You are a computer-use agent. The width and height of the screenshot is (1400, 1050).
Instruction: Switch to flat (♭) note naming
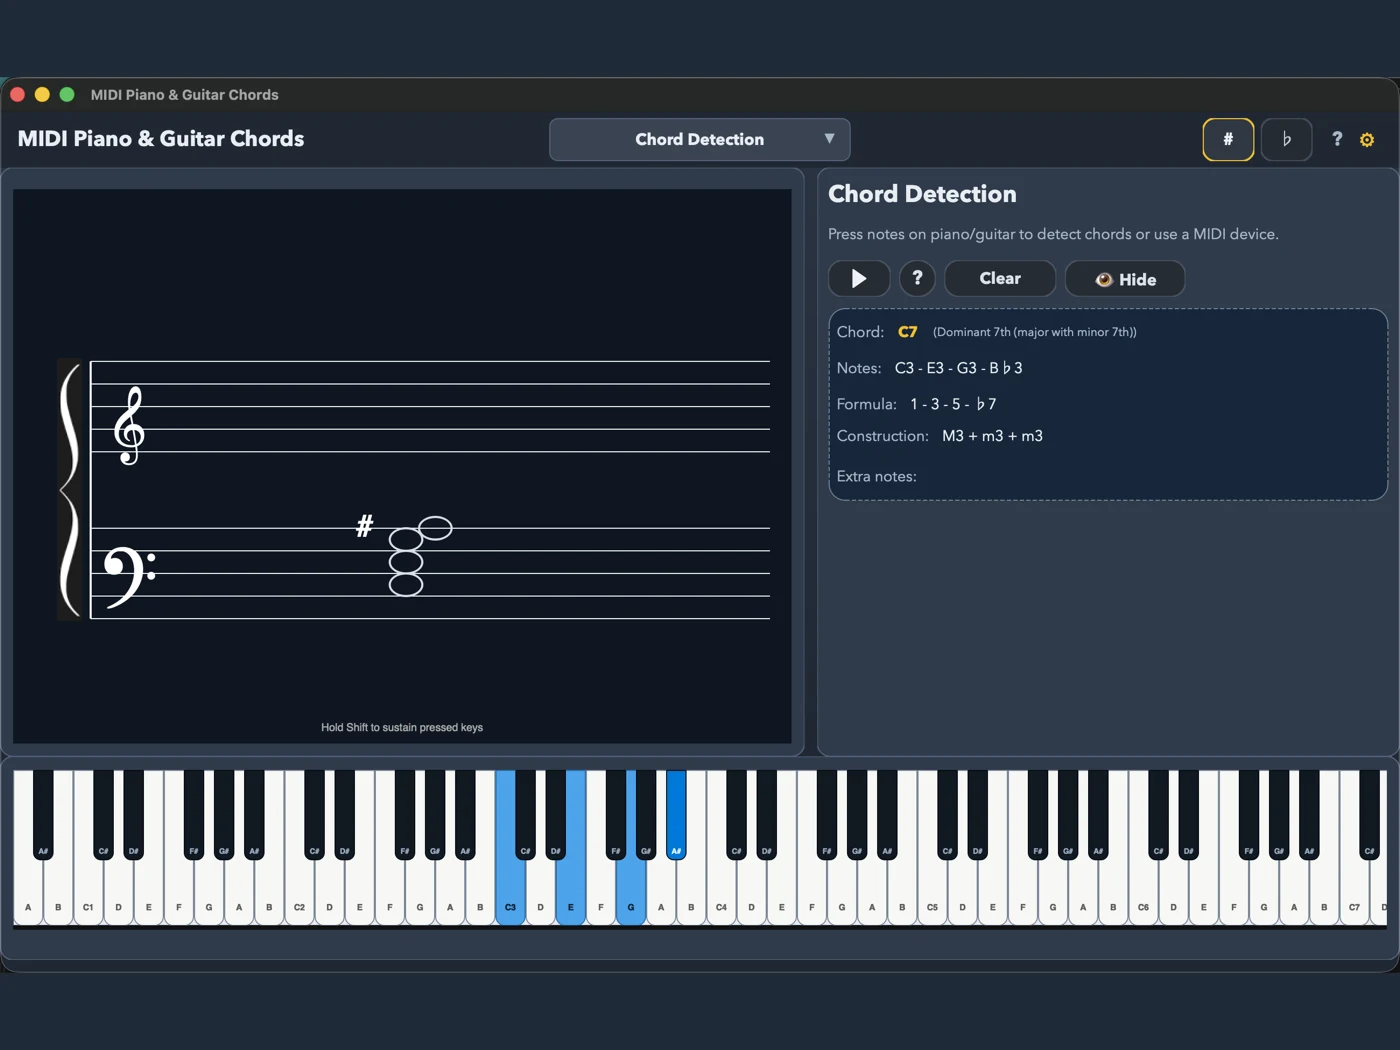coord(1286,140)
